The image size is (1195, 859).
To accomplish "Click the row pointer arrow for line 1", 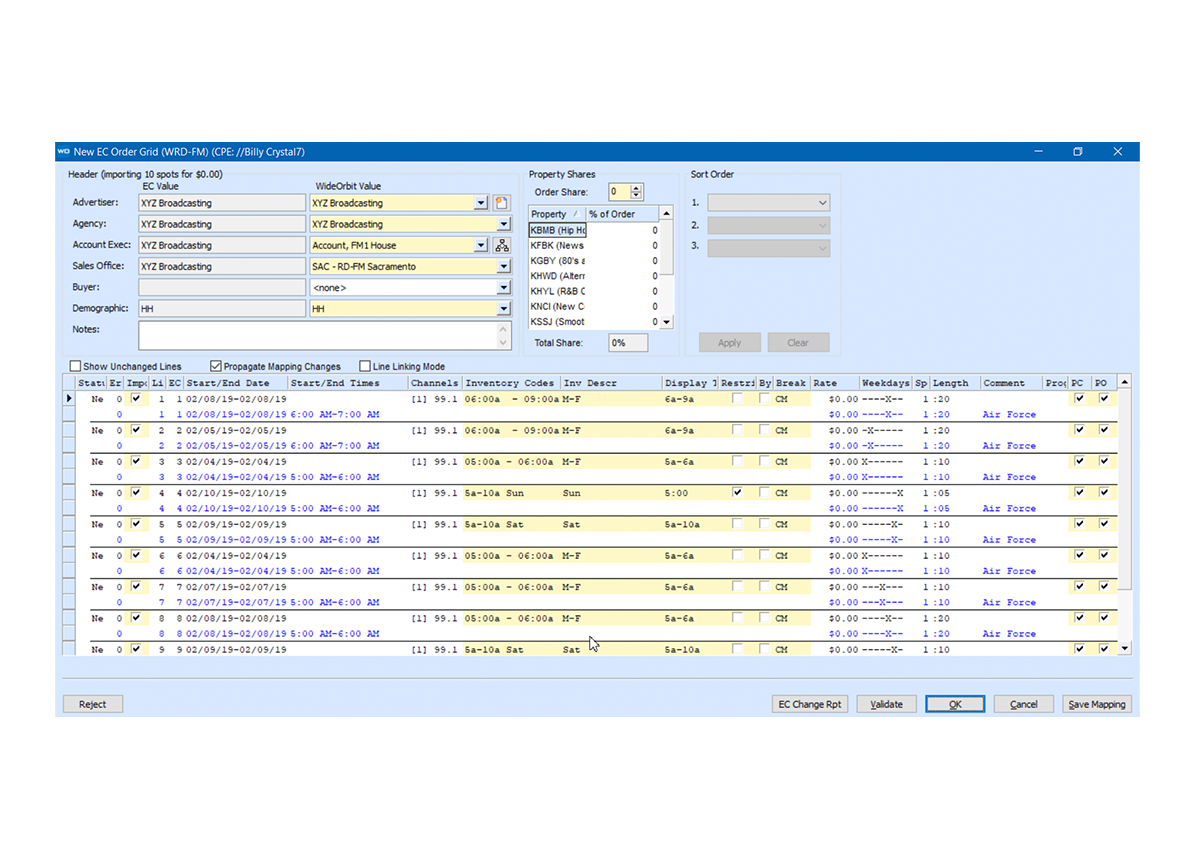I will click(69, 399).
